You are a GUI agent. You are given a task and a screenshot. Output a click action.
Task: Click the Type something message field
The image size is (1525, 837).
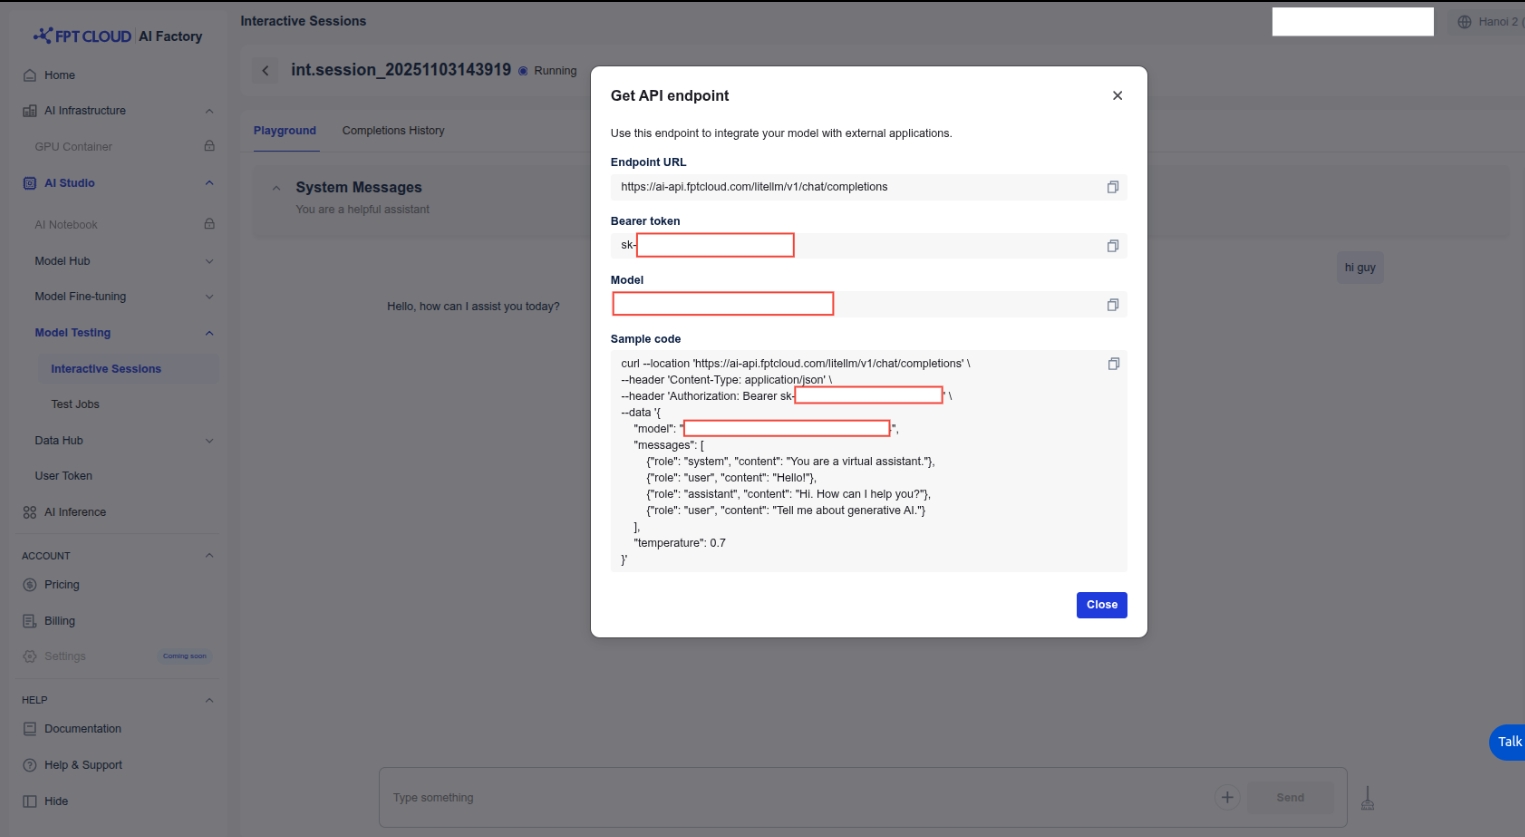tap(790, 798)
